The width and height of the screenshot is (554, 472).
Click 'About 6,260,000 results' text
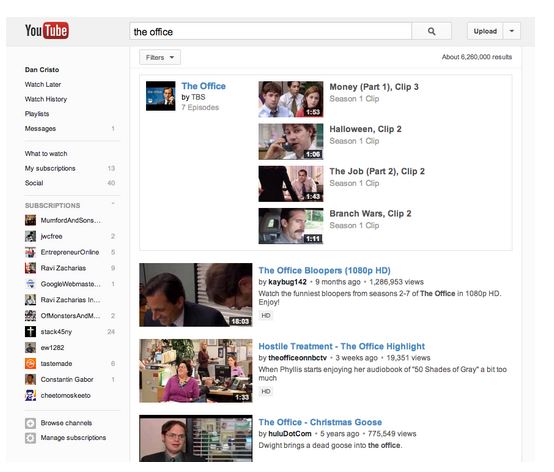(477, 57)
